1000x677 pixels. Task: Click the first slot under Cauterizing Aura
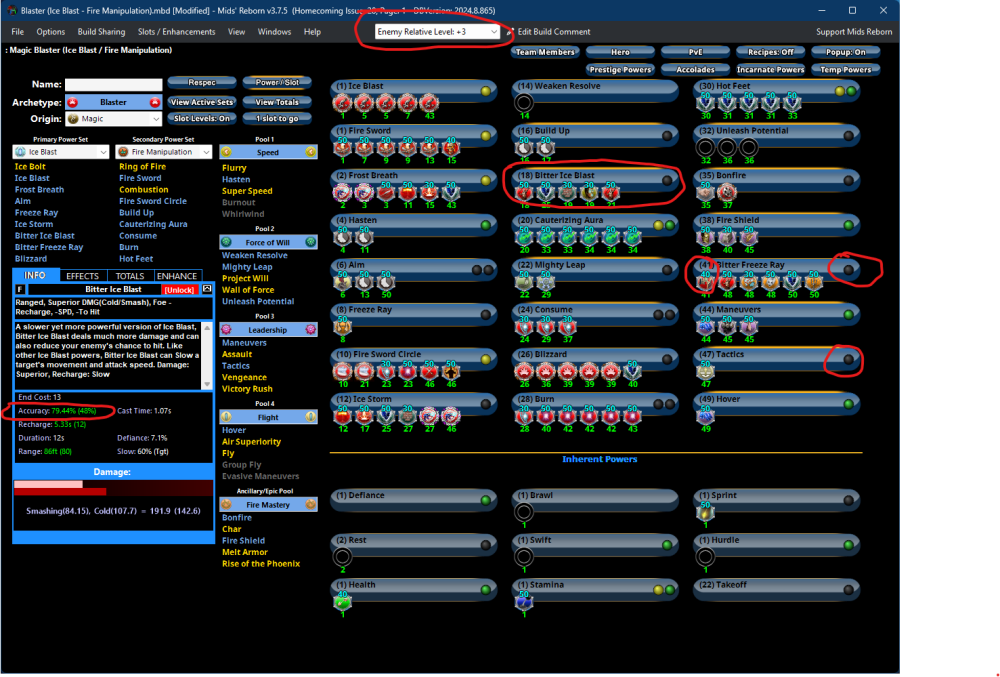click(523, 237)
